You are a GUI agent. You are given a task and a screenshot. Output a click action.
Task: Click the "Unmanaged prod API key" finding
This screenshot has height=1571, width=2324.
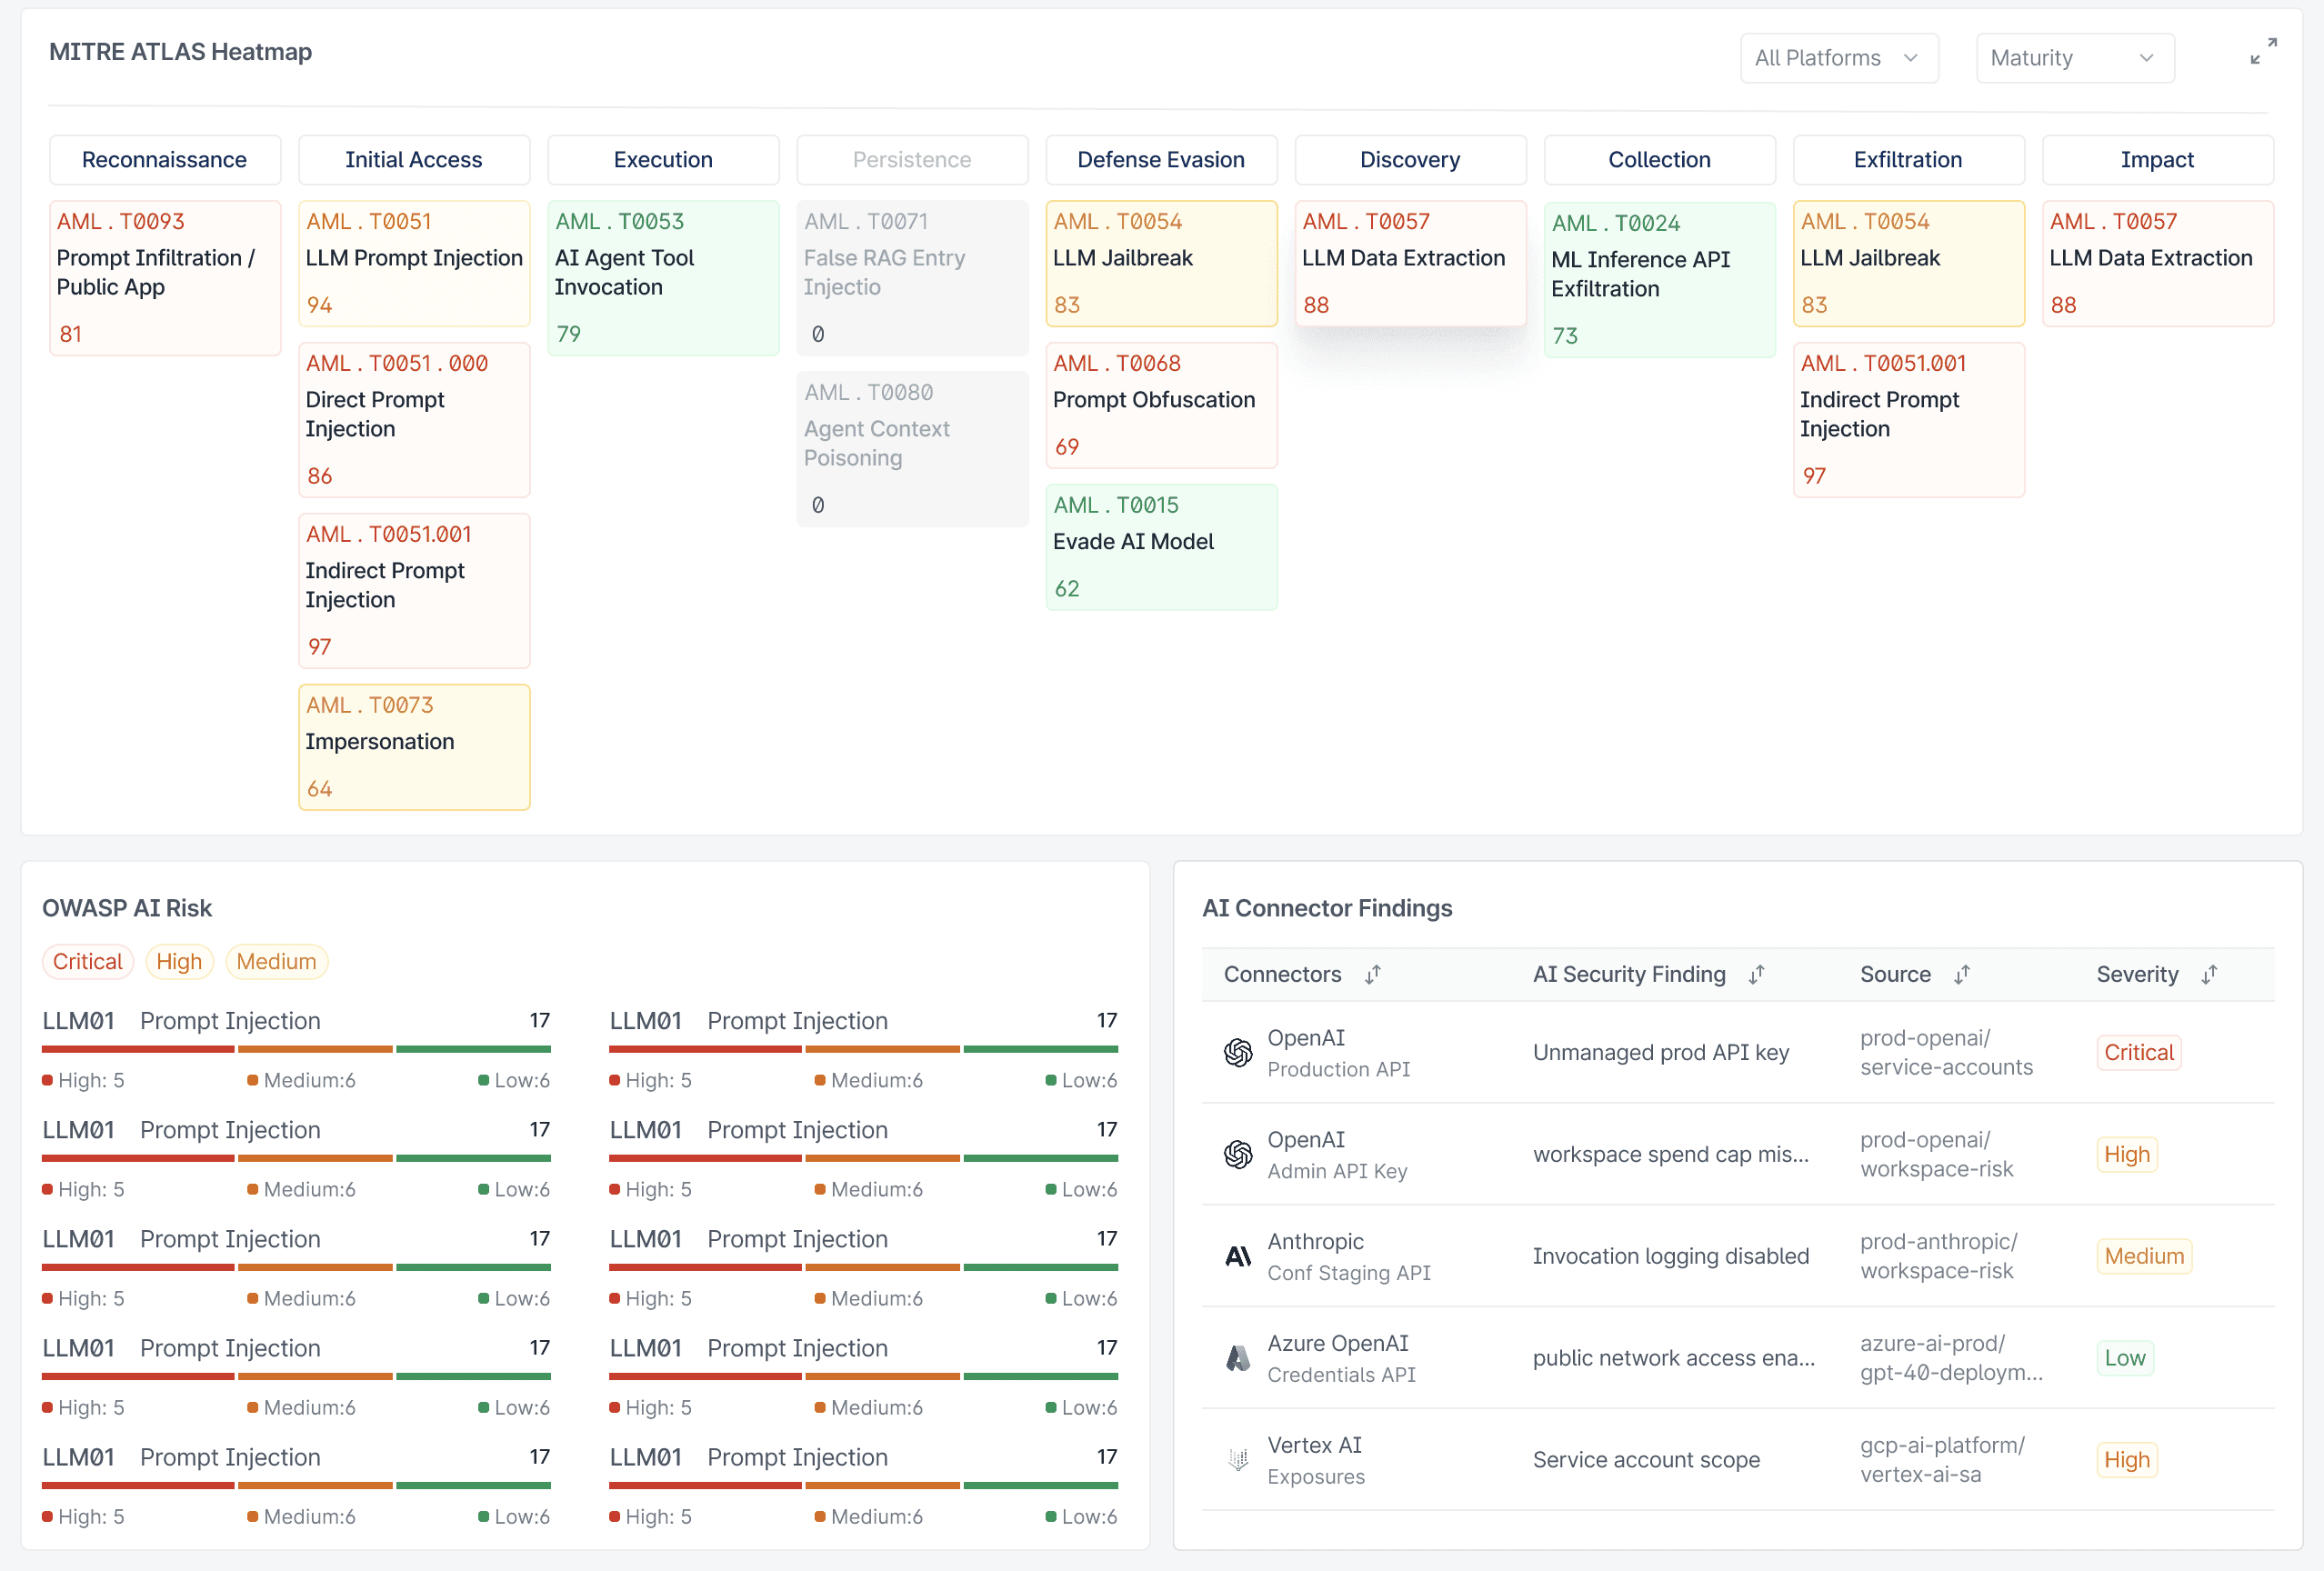click(1661, 1052)
